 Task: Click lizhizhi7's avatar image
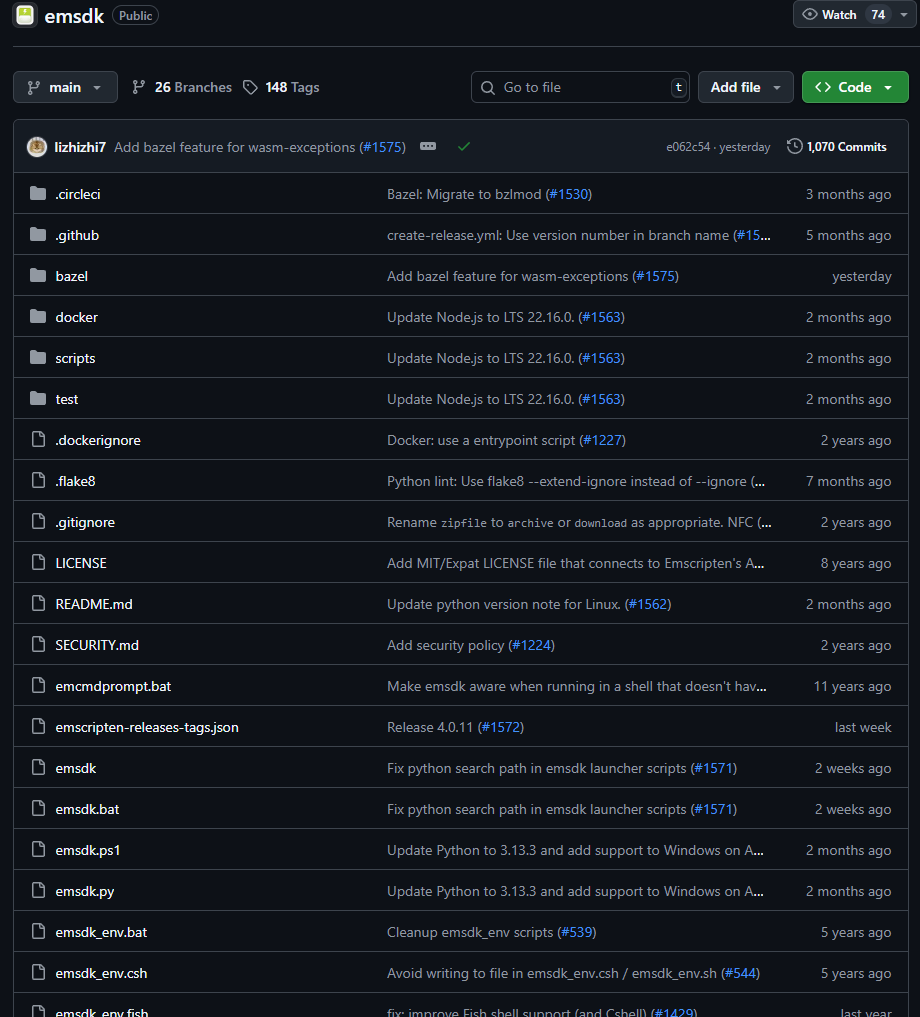coord(37,147)
